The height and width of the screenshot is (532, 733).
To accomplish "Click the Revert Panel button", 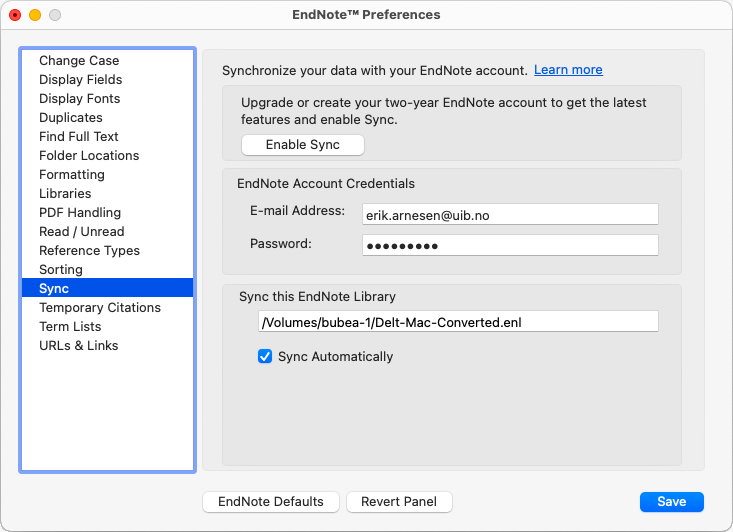I will 399,502.
